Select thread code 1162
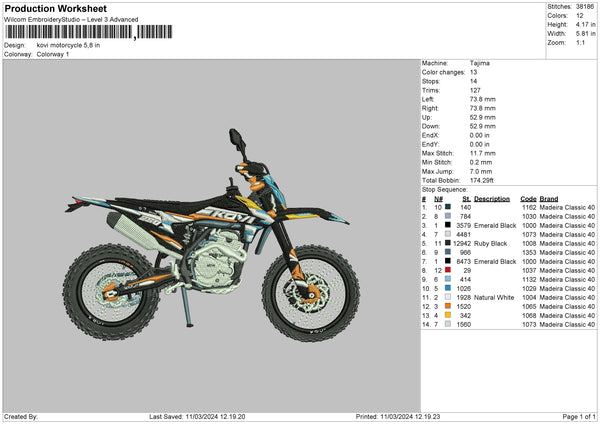This screenshot has height=424, width=600. pos(529,207)
